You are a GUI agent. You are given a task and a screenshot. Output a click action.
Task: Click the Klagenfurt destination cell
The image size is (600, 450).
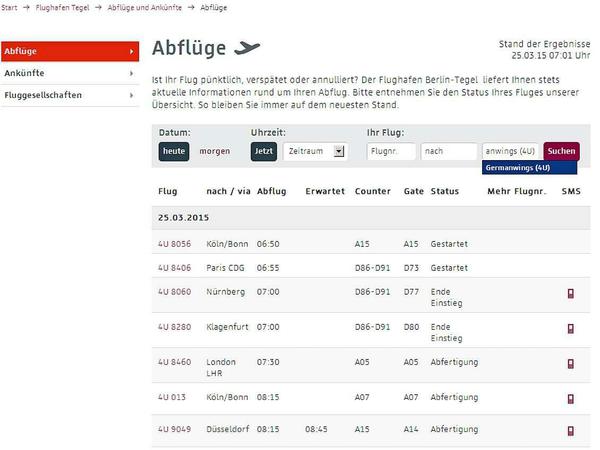point(227,327)
